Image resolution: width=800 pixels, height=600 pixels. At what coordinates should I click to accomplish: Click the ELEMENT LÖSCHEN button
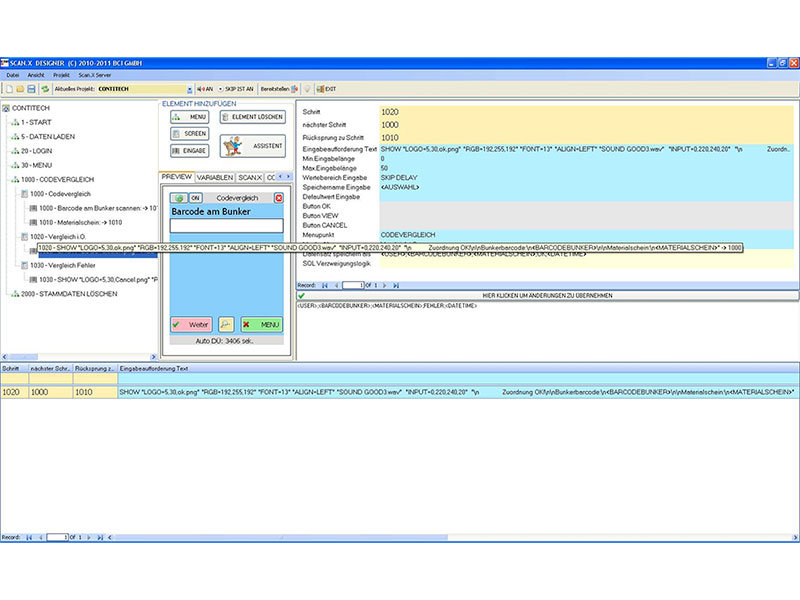(252, 117)
